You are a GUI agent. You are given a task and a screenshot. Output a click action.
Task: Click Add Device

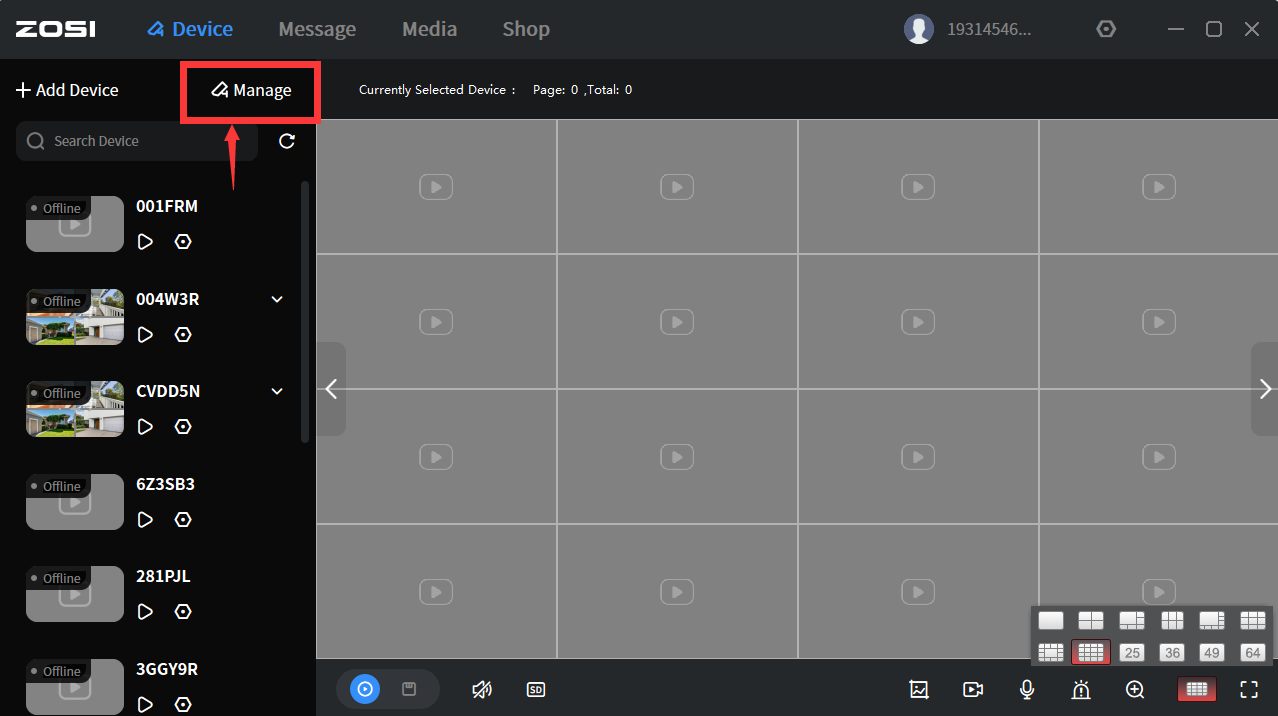click(x=67, y=90)
